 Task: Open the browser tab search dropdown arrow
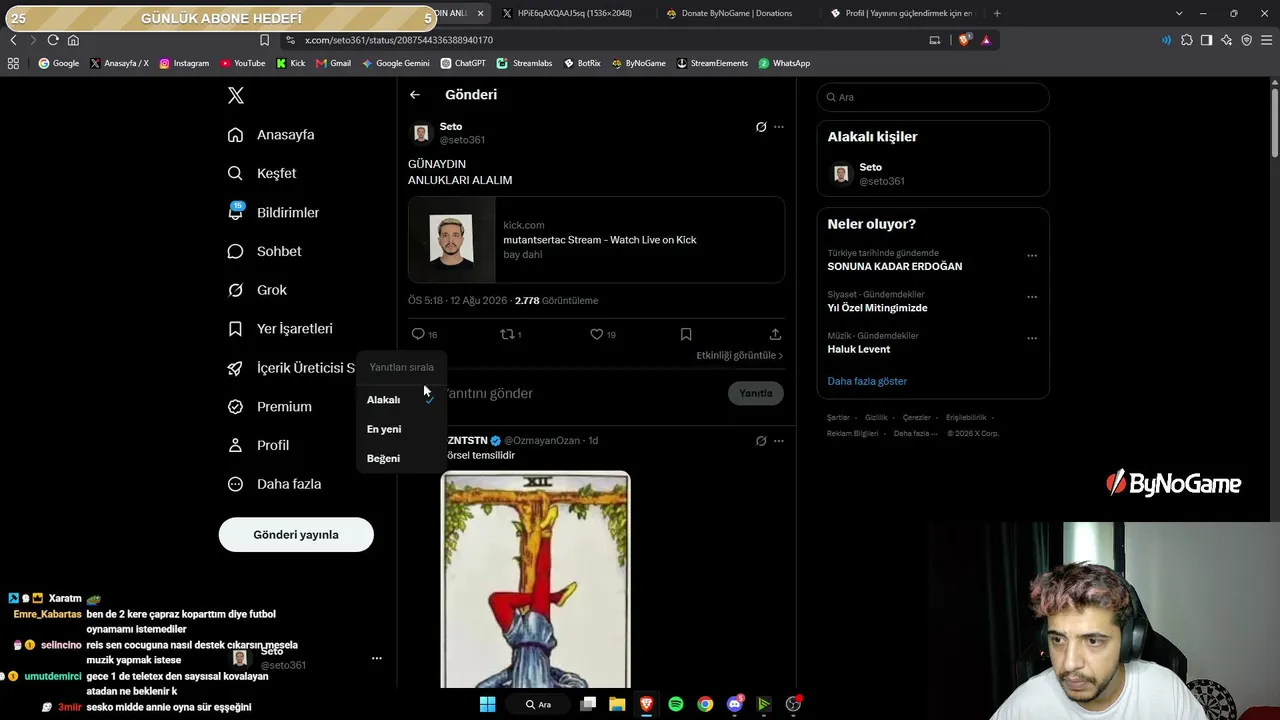(x=1179, y=13)
